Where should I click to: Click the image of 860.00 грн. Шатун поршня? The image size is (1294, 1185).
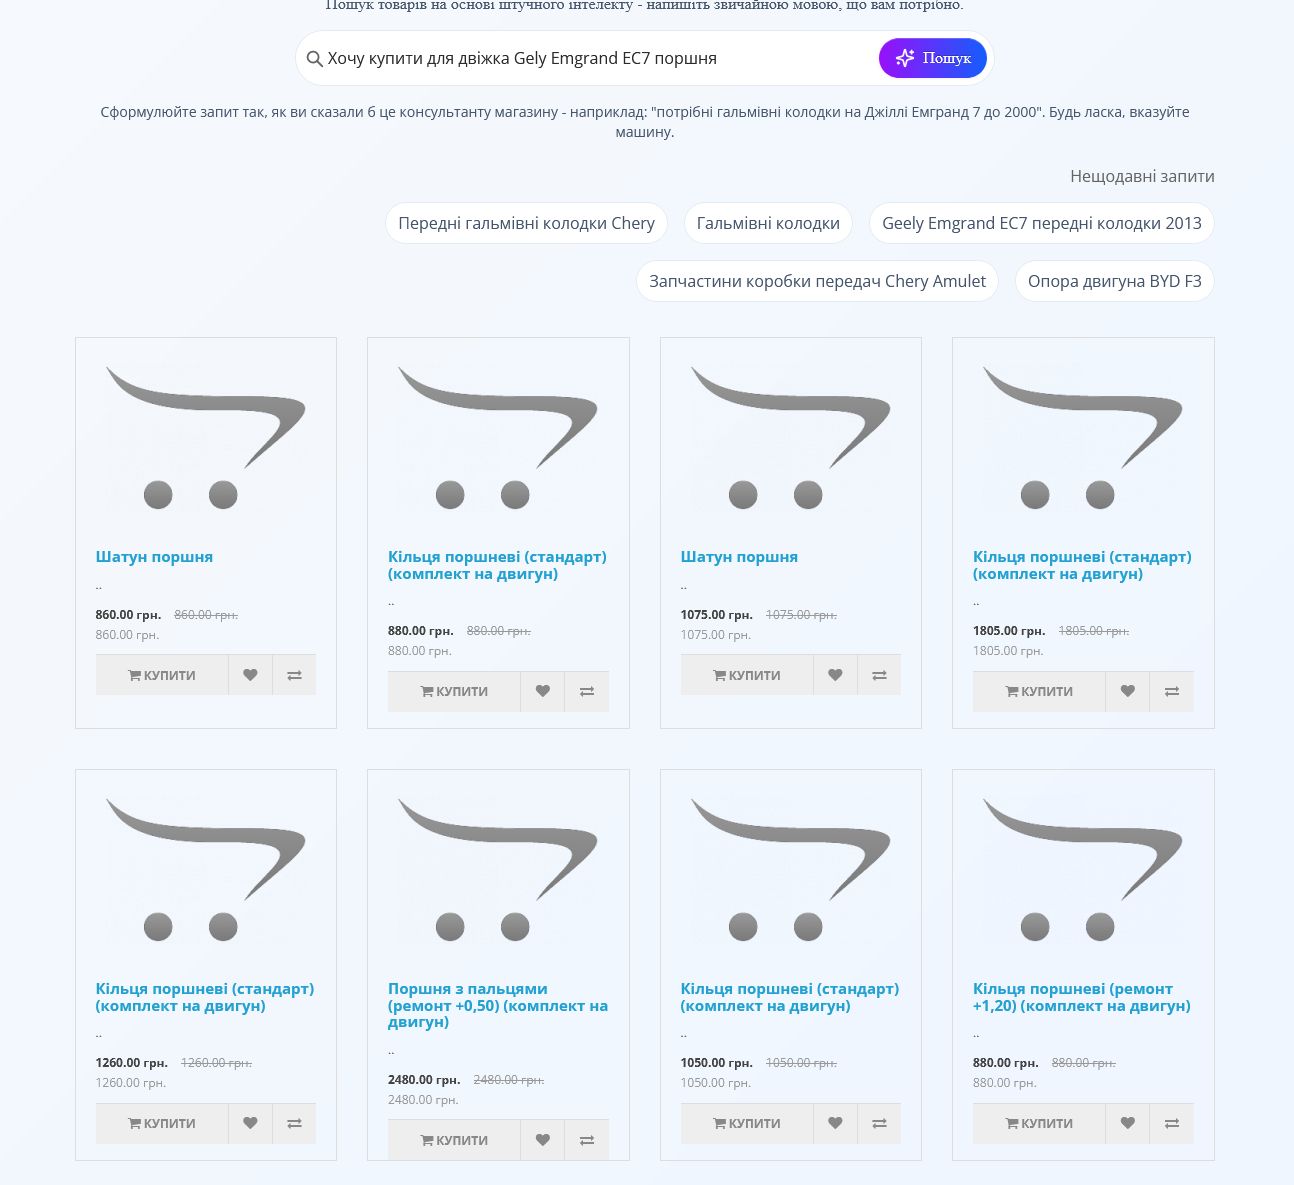click(x=206, y=438)
